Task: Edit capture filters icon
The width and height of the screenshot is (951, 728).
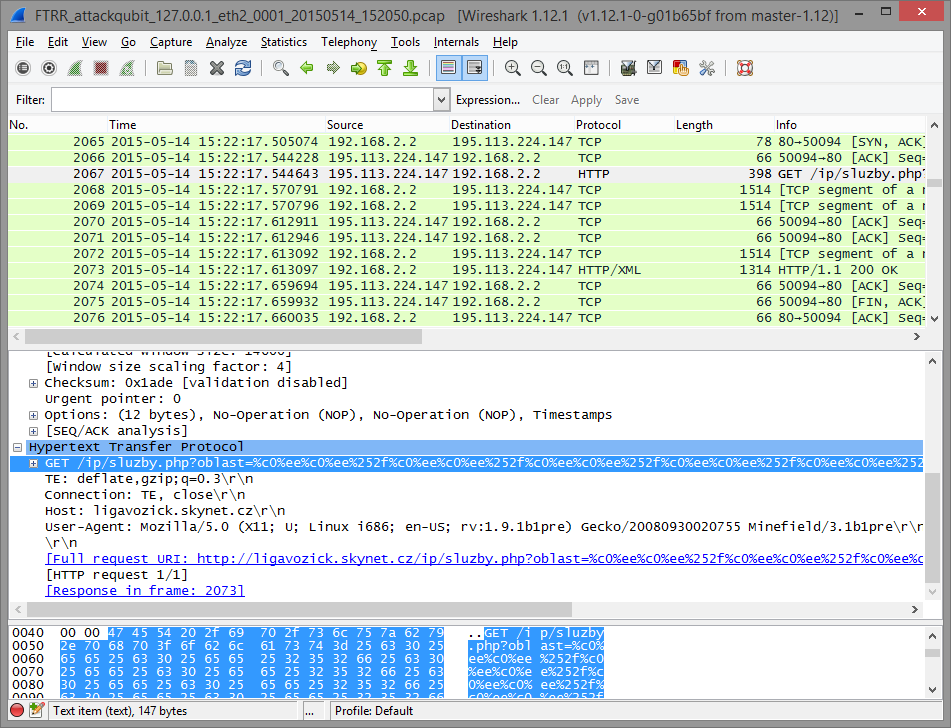Action: [628, 68]
